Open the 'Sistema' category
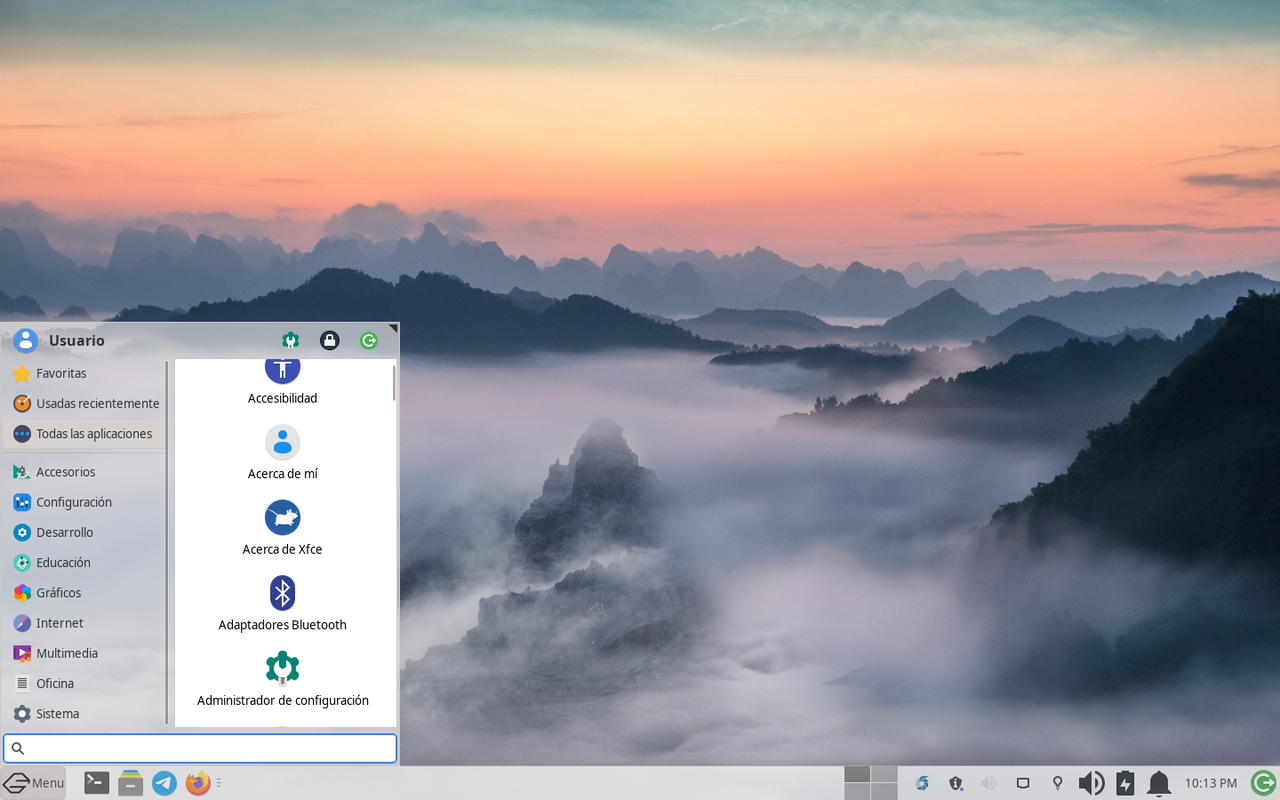The image size is (1280, 800). point(58,713)
